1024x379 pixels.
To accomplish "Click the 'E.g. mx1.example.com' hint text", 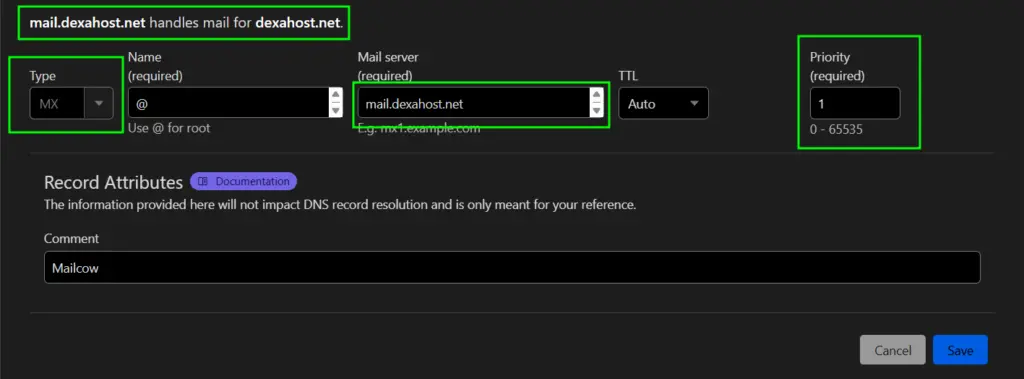I will tap(419, 128).
